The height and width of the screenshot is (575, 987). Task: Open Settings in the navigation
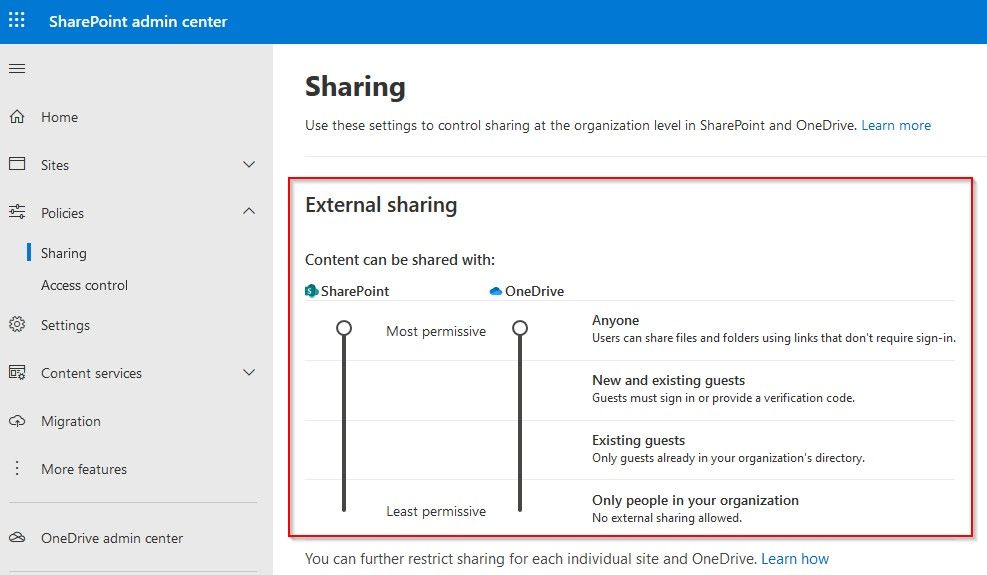point(65,325)
